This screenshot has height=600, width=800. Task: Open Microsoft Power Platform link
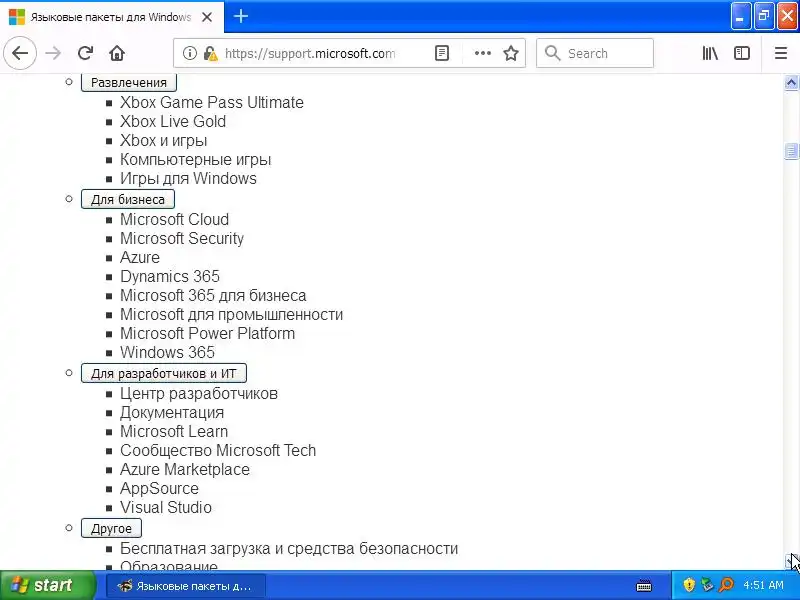208,334
